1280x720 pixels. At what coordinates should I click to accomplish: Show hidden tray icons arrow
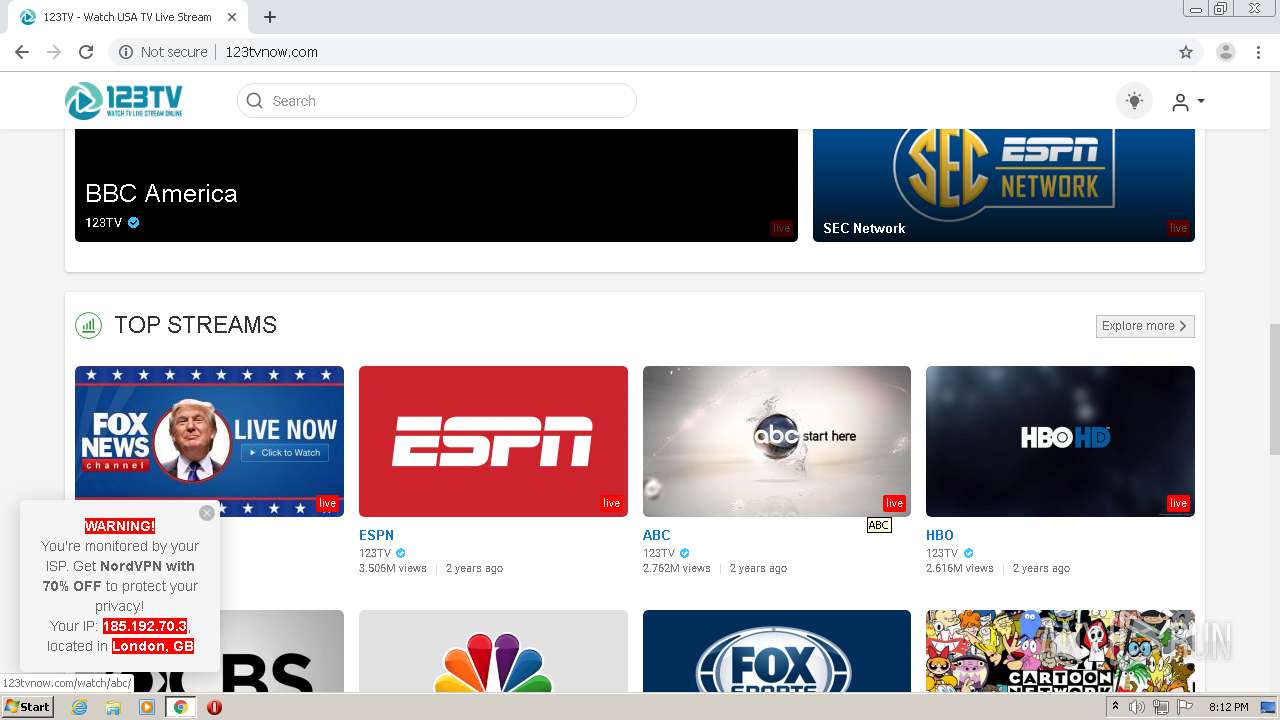pyautogui.click(x=1115, y=707)
